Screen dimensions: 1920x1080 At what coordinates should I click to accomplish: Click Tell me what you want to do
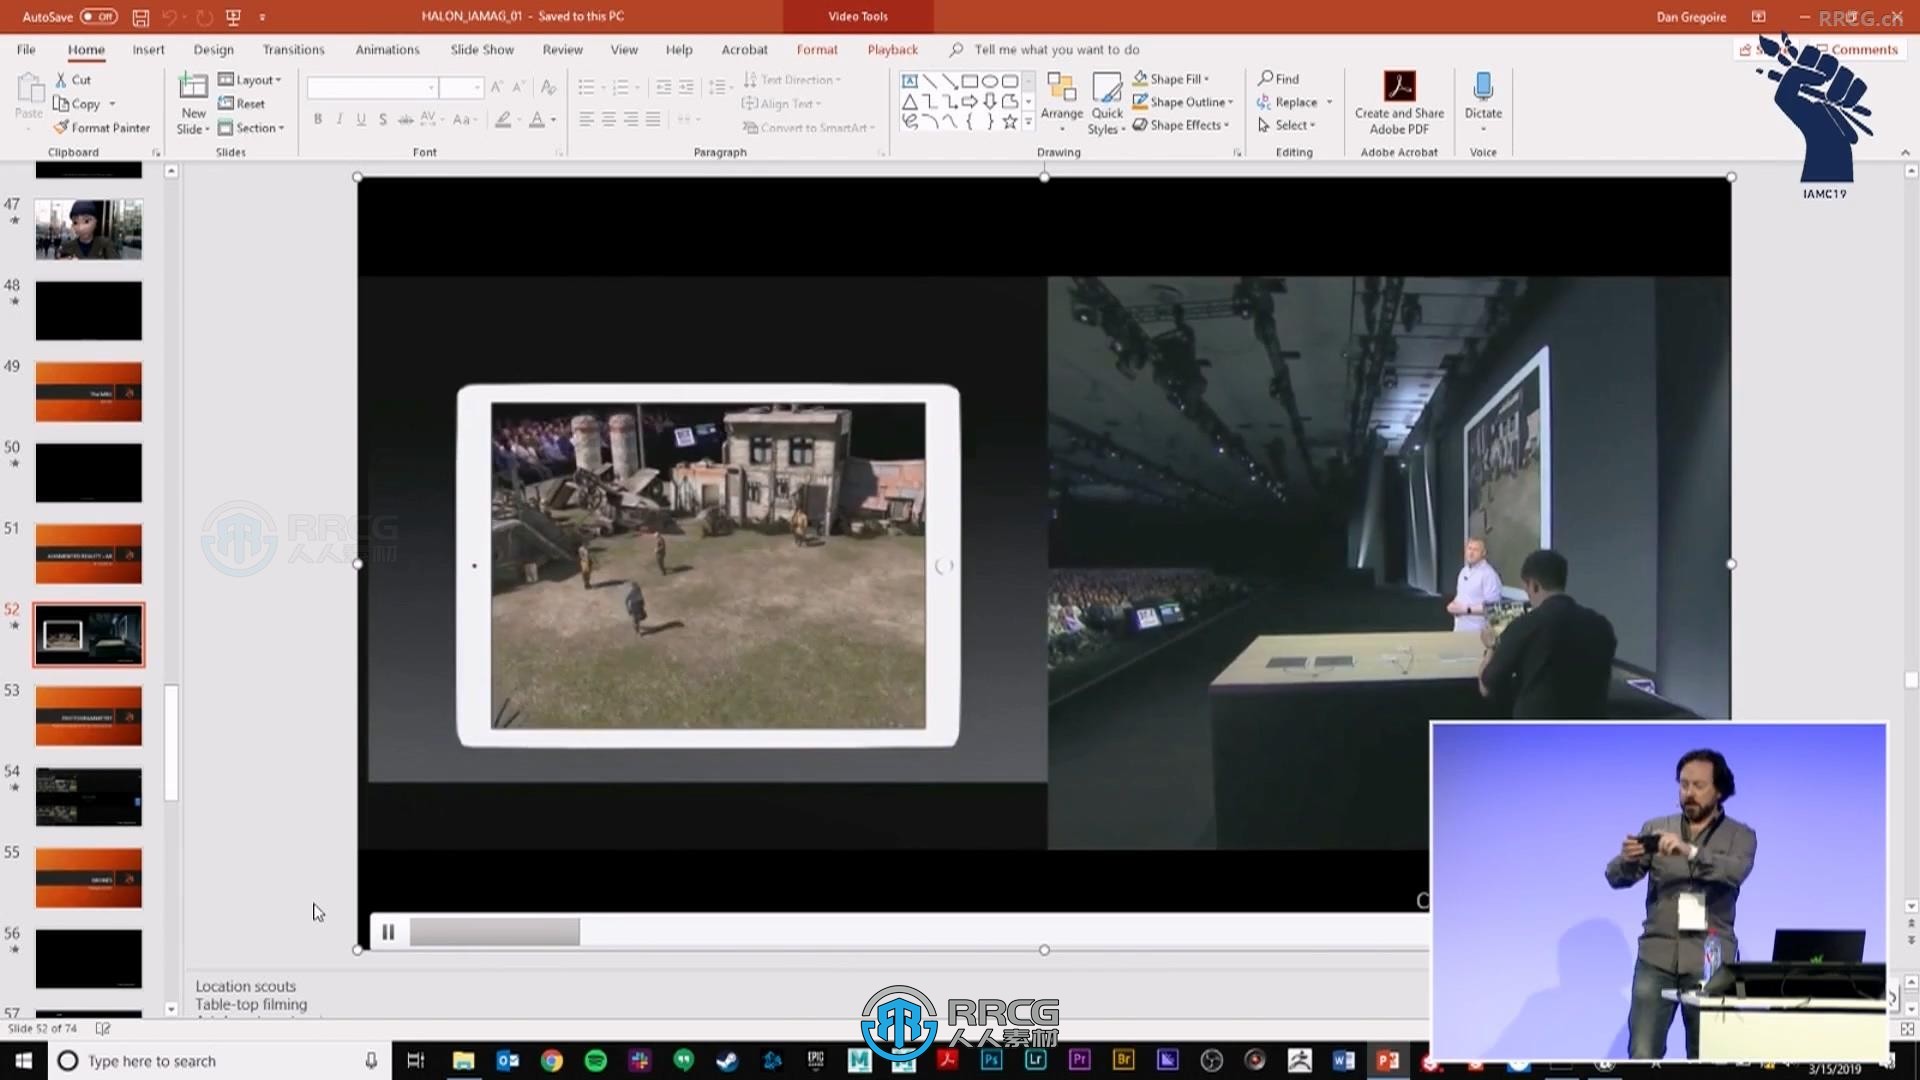[1056, 49]
